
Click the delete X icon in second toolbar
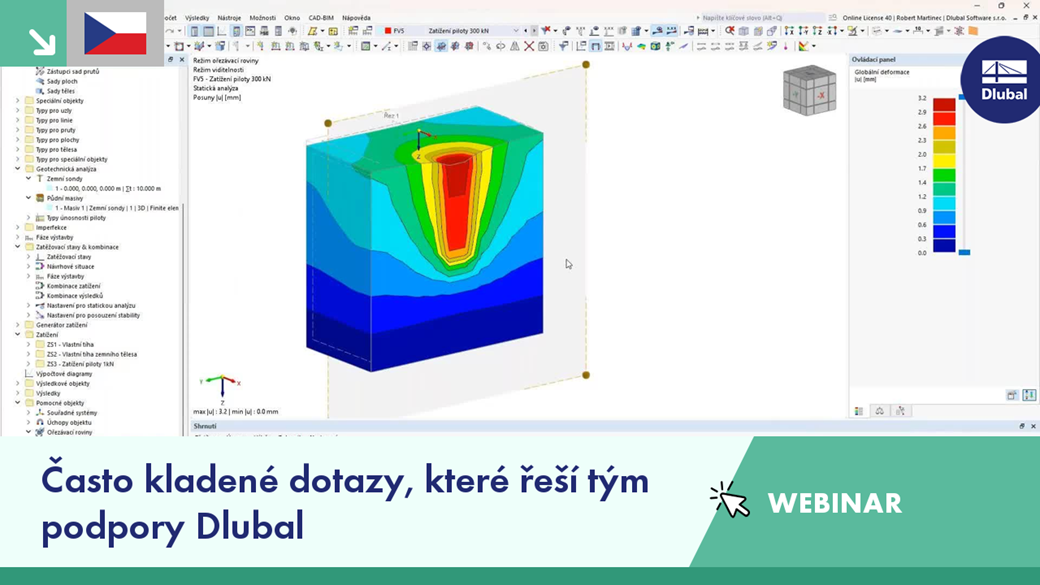click(529, 46)
